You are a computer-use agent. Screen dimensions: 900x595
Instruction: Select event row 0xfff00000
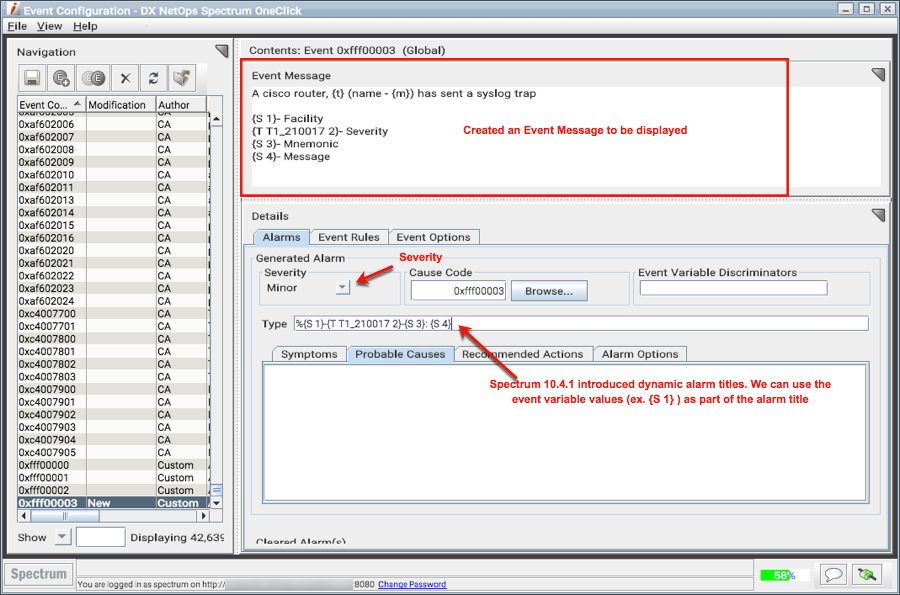point(112,465)
